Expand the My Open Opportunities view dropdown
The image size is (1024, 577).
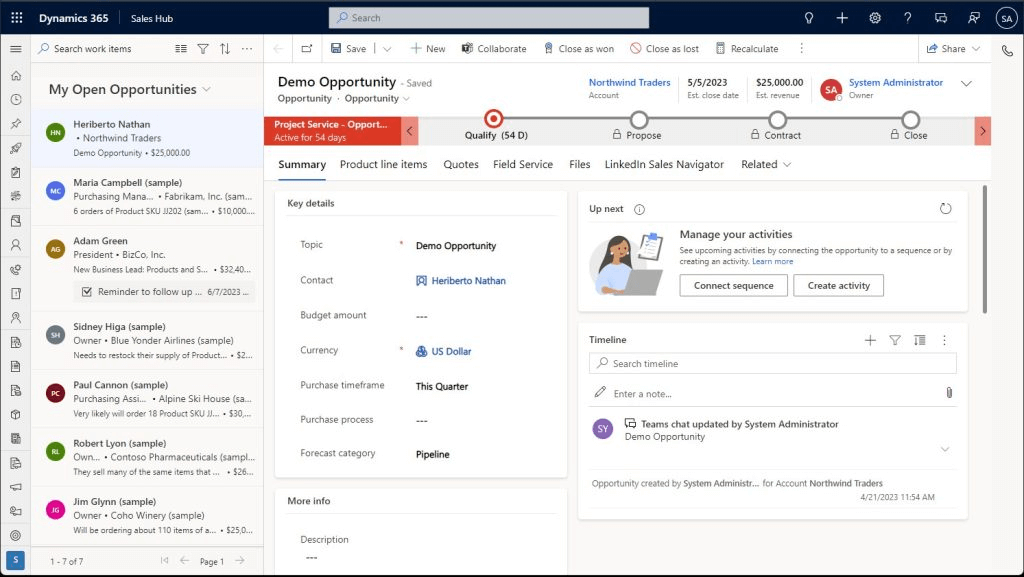coord(207,89)
